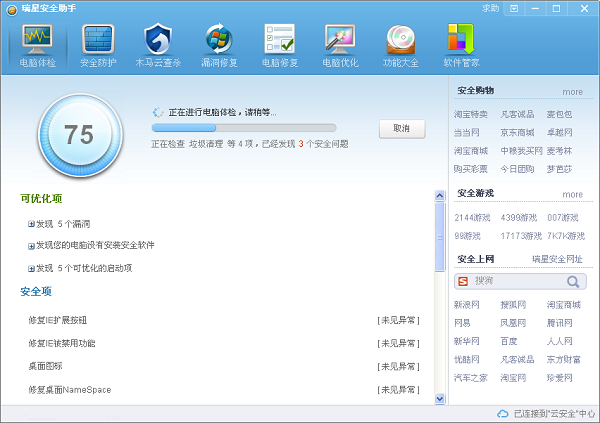Click the scrollbar up arrow
This screenshot has height=423, width=600.
click(440, 196)
